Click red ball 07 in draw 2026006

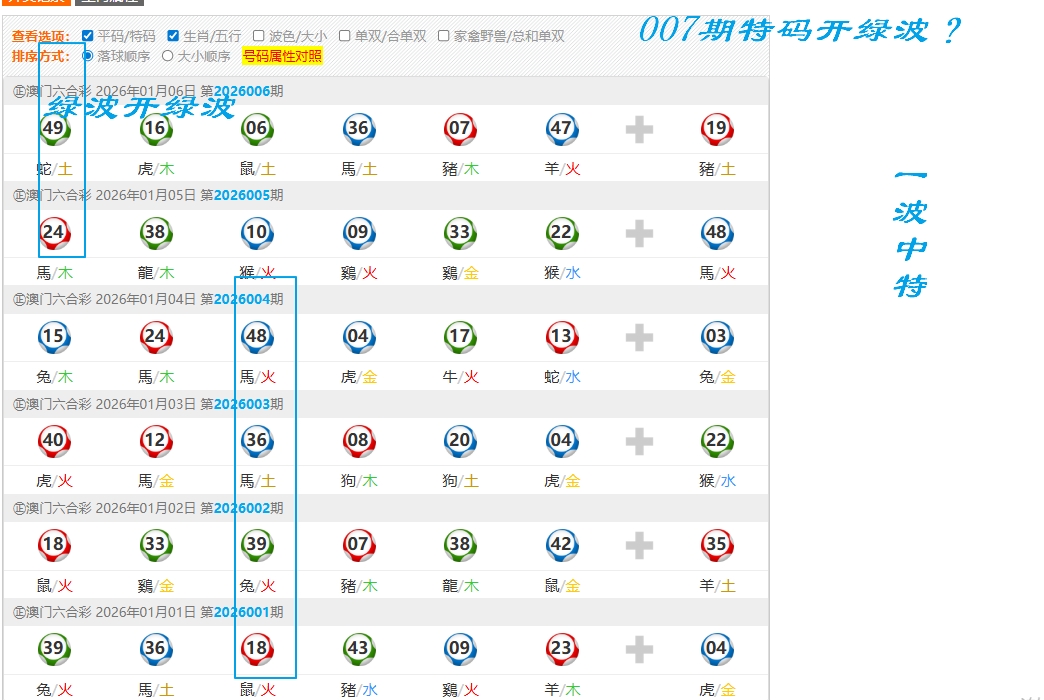tap(460, 128)
